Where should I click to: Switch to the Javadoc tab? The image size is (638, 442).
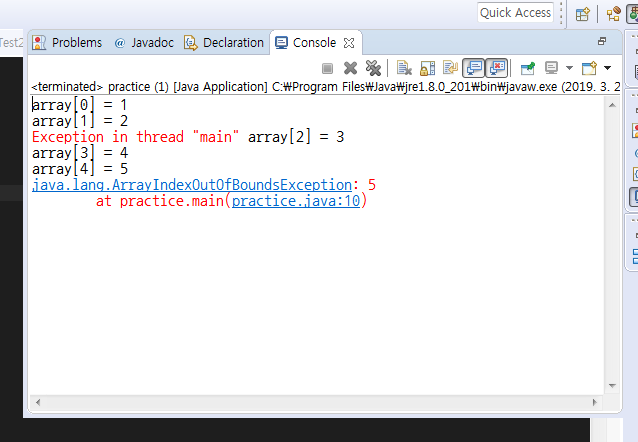point(144,43)
